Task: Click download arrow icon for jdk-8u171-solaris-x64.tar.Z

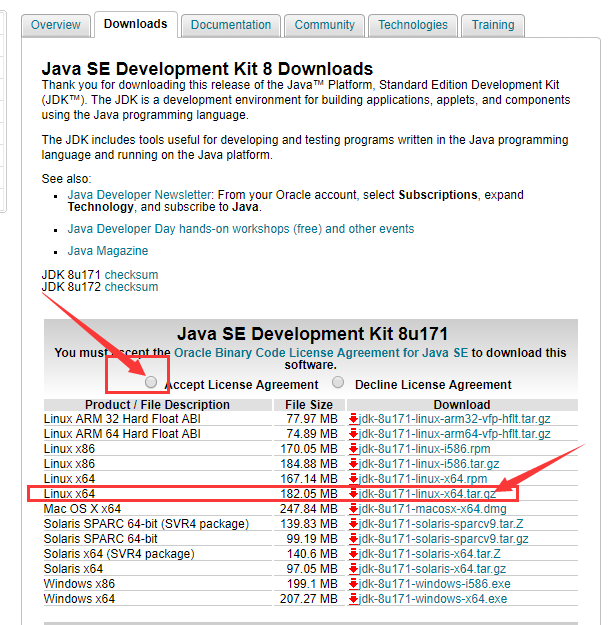Action: coord(353,554)
